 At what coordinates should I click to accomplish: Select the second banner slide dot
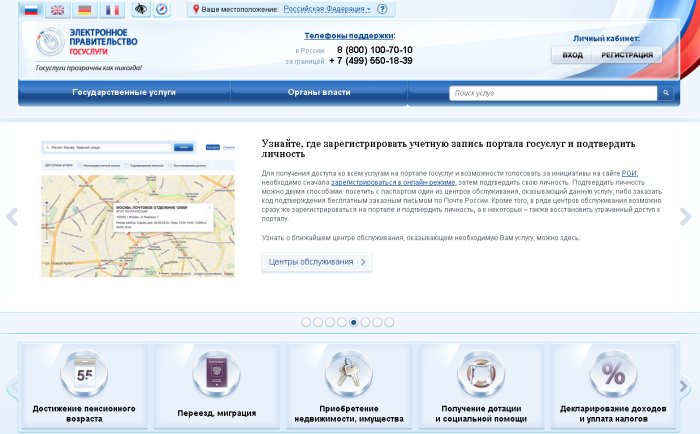(x=318, y=322)
